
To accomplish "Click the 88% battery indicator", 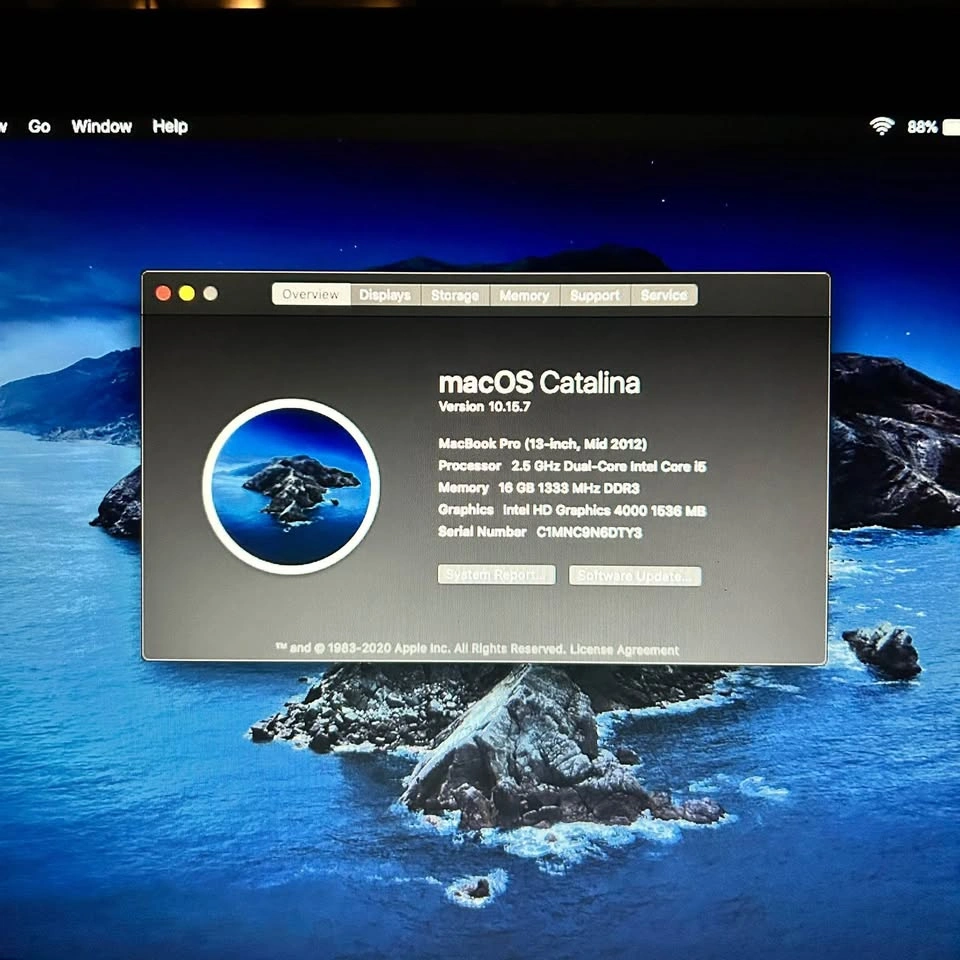I will tap(922, 127).
